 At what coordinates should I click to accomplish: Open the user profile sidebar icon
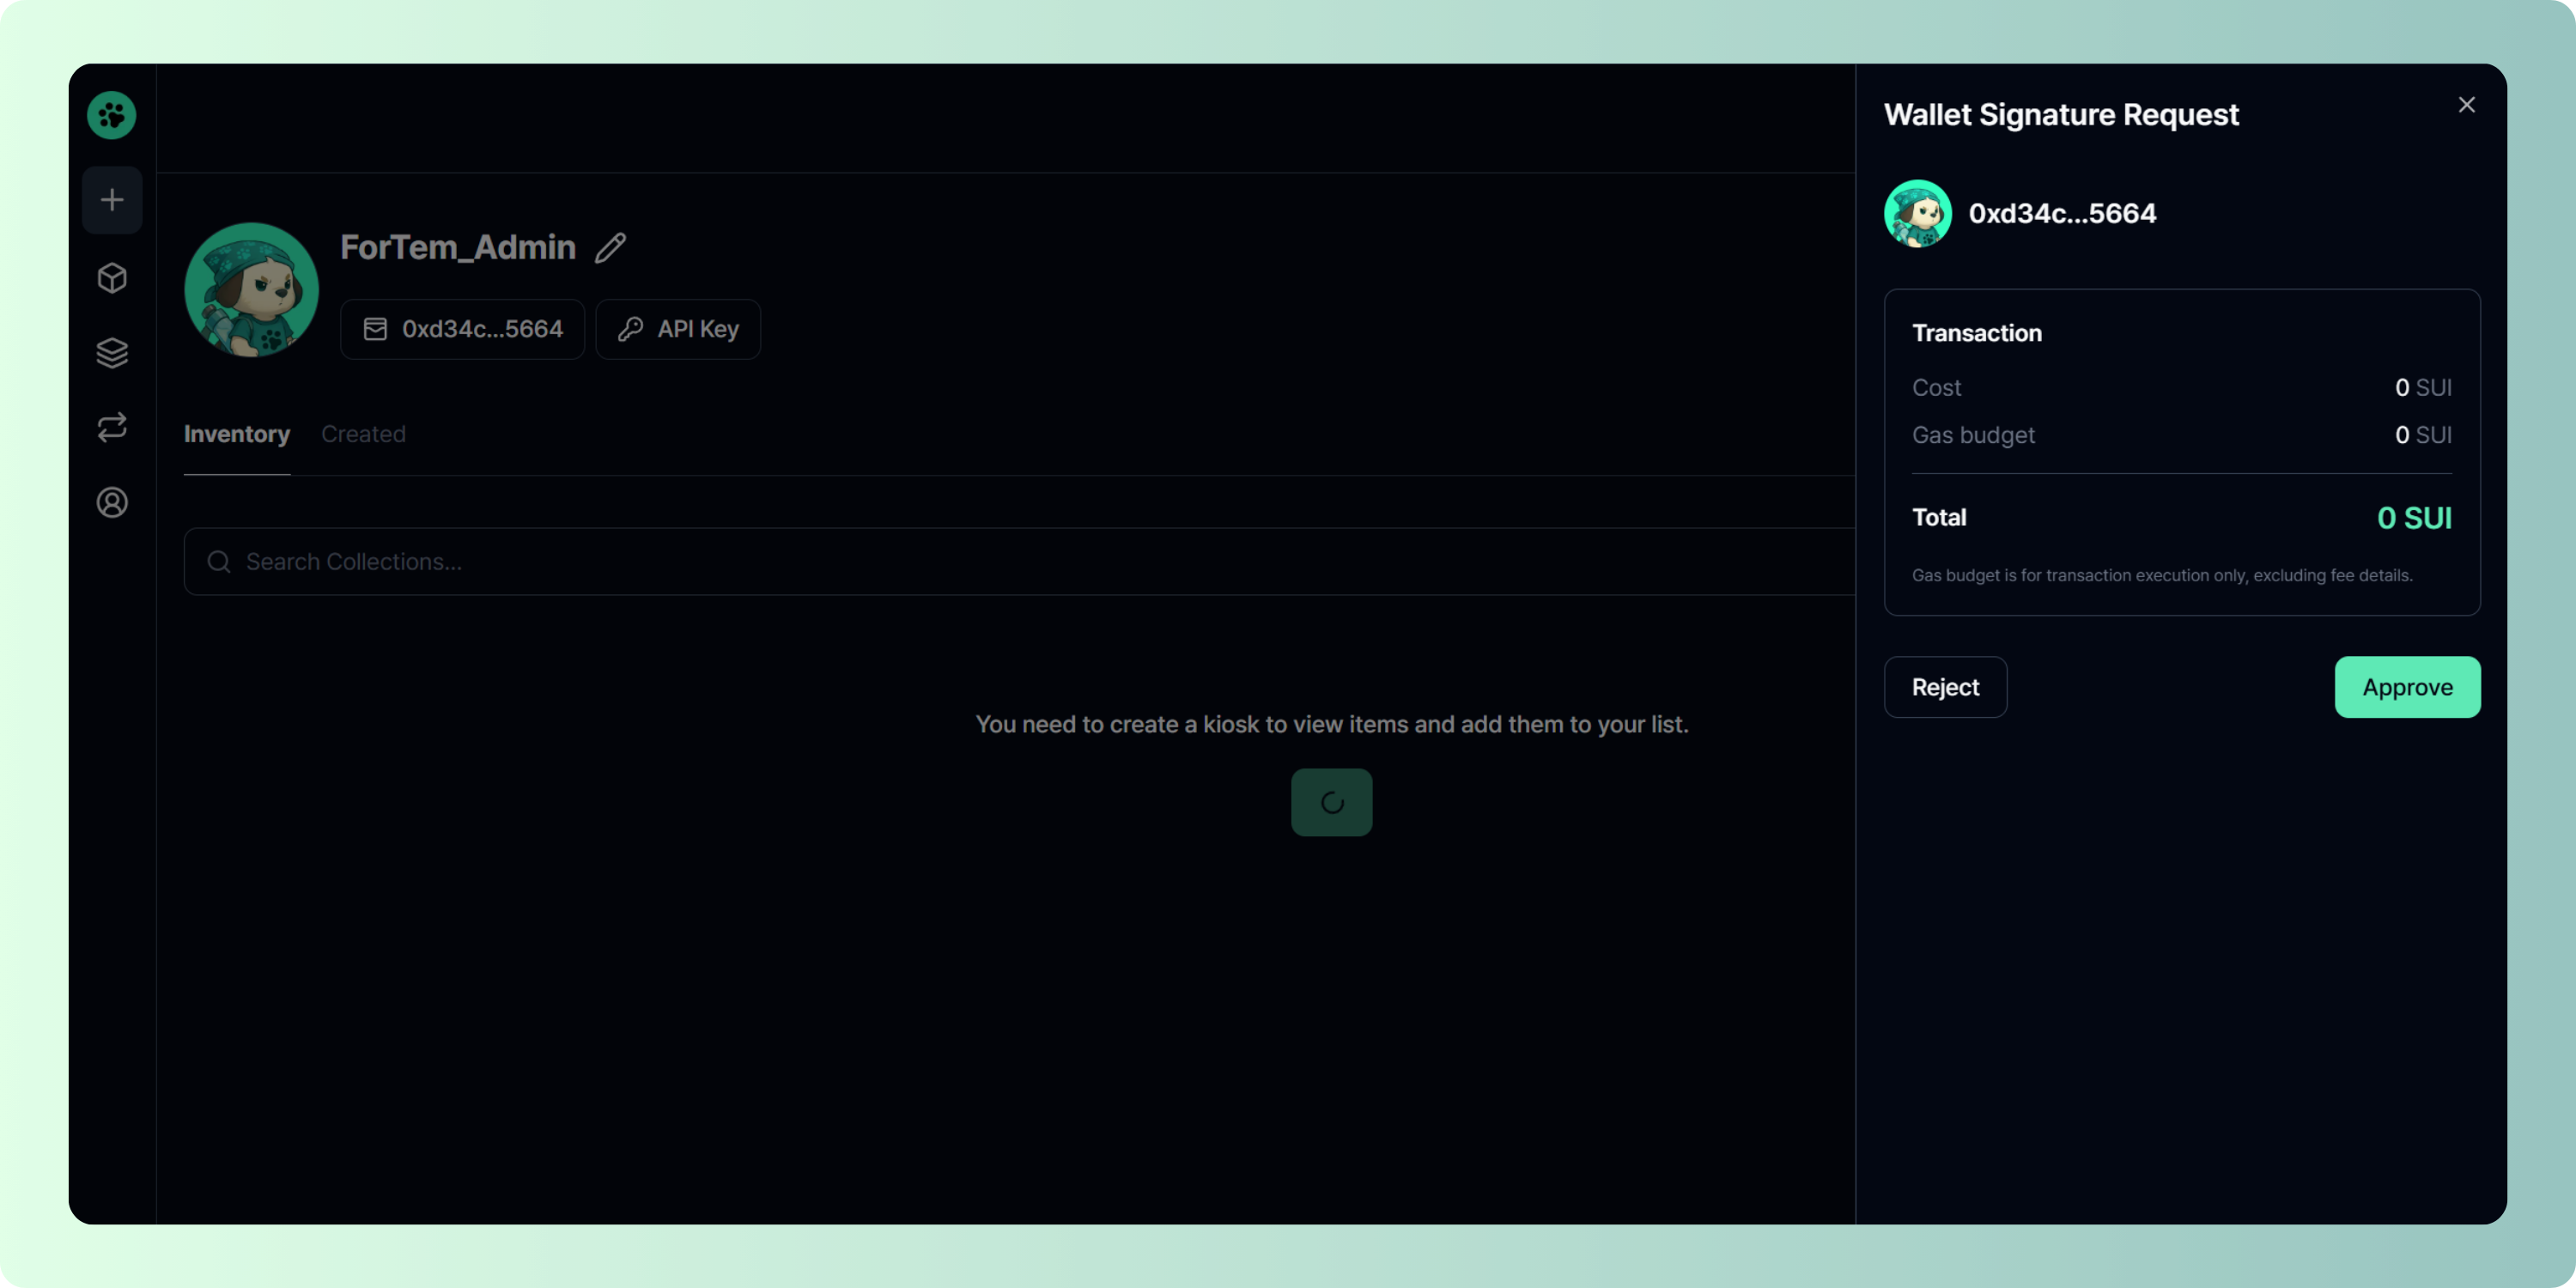click(x=112, y=502)
